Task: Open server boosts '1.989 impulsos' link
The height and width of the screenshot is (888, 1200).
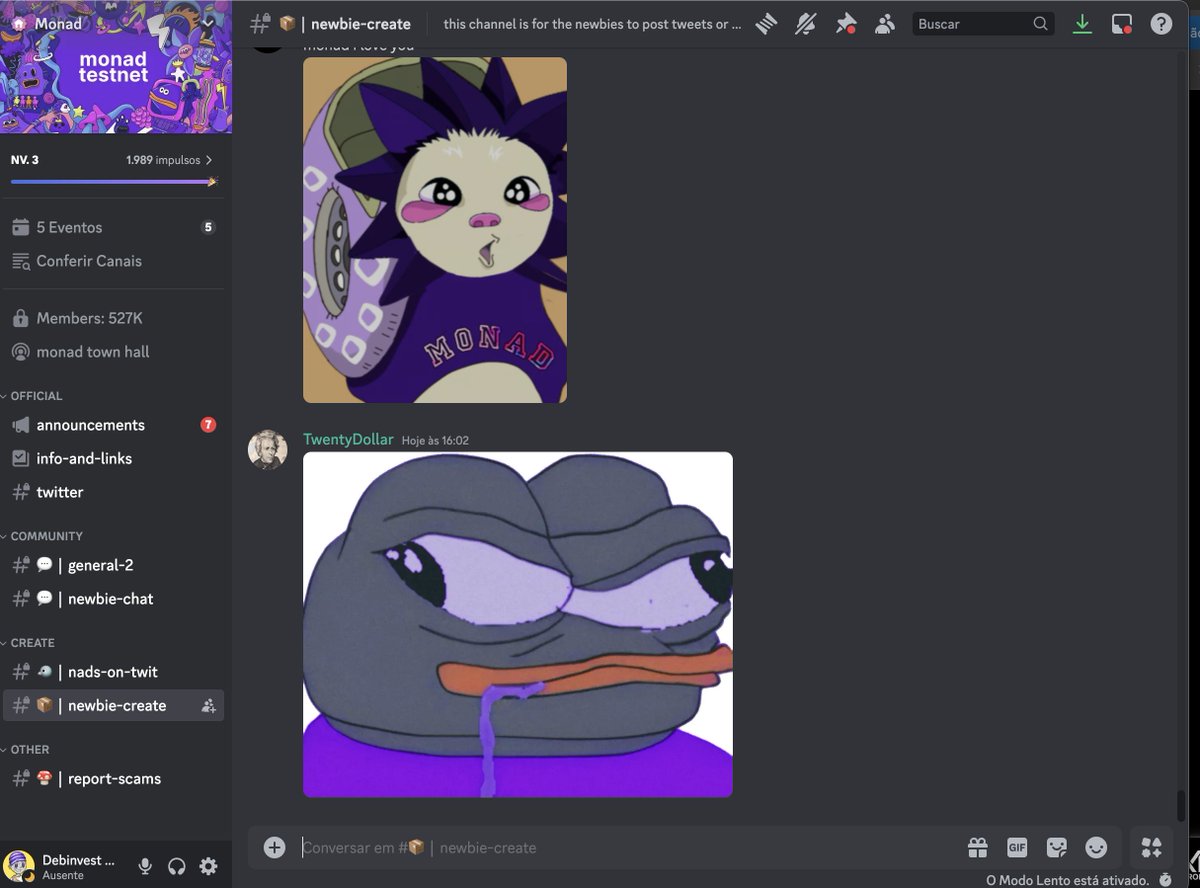Action: [169, 160]
